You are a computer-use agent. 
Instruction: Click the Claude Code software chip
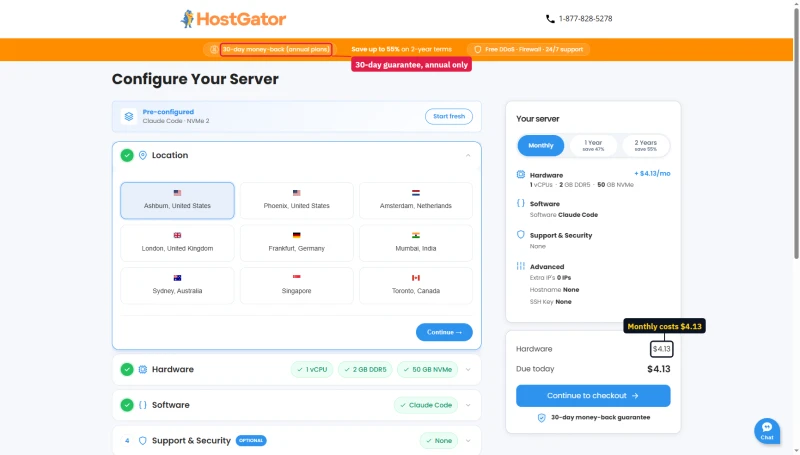pos(426,405)
